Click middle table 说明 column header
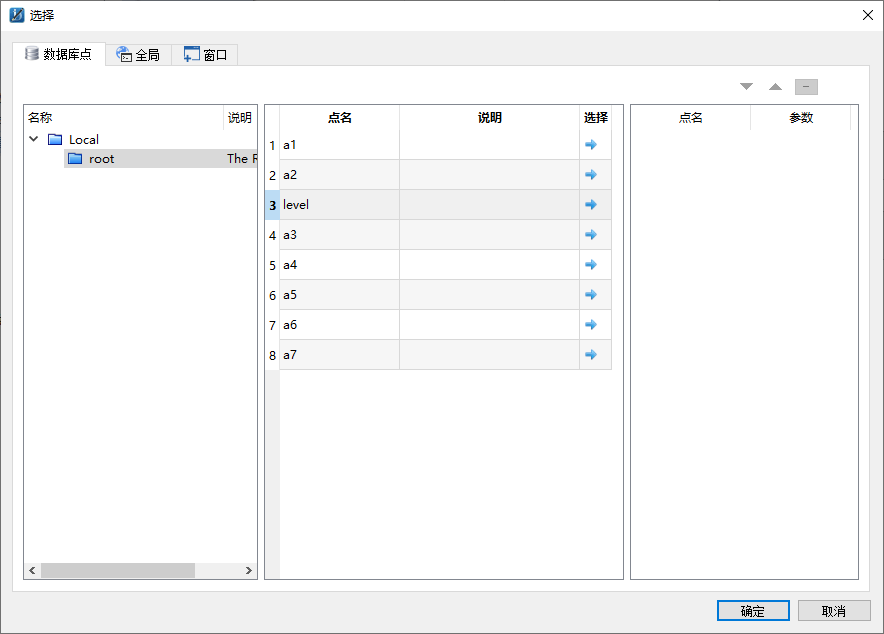This screenshot has width=884, height=634. [x=489, y=117]
